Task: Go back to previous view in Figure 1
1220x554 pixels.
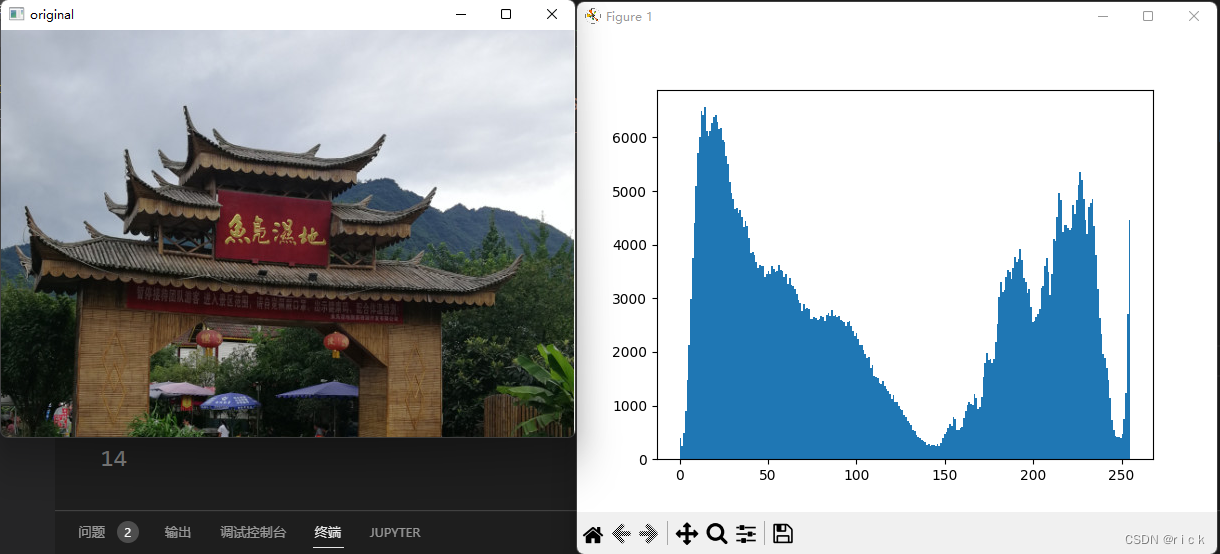Action: click(x=621, y=534)
